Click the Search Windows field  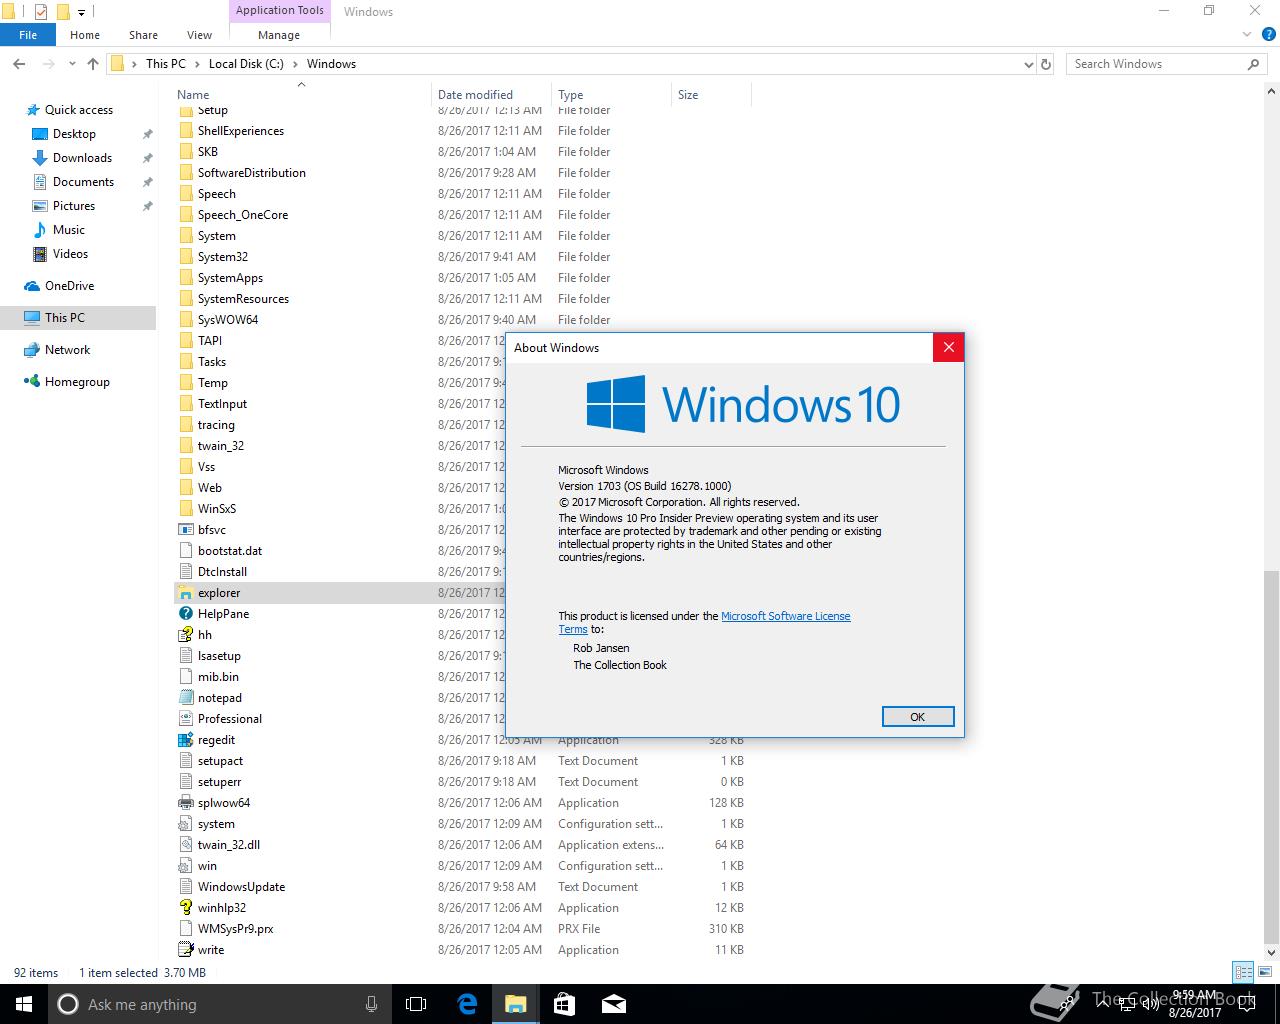point(1167,64)
